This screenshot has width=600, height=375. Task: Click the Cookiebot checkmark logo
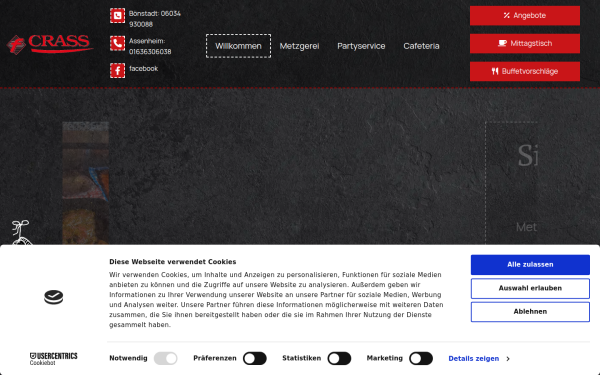[54, 297]
